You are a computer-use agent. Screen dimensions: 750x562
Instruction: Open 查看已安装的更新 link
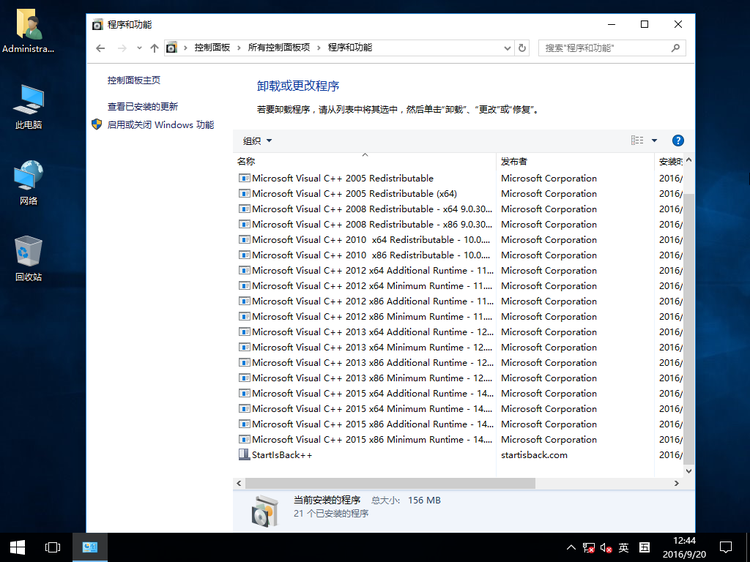[143, 106]
